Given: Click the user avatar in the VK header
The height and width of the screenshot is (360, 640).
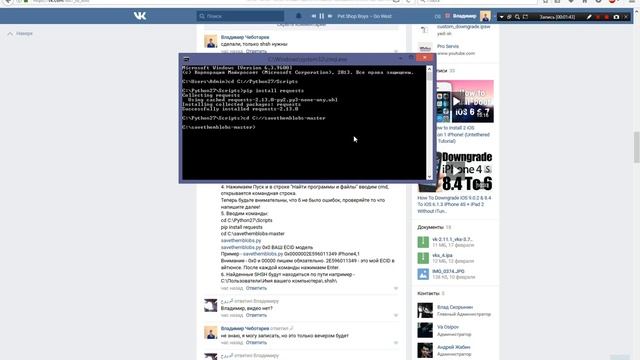Looking at the screenshot, I should tap(485, 16).
